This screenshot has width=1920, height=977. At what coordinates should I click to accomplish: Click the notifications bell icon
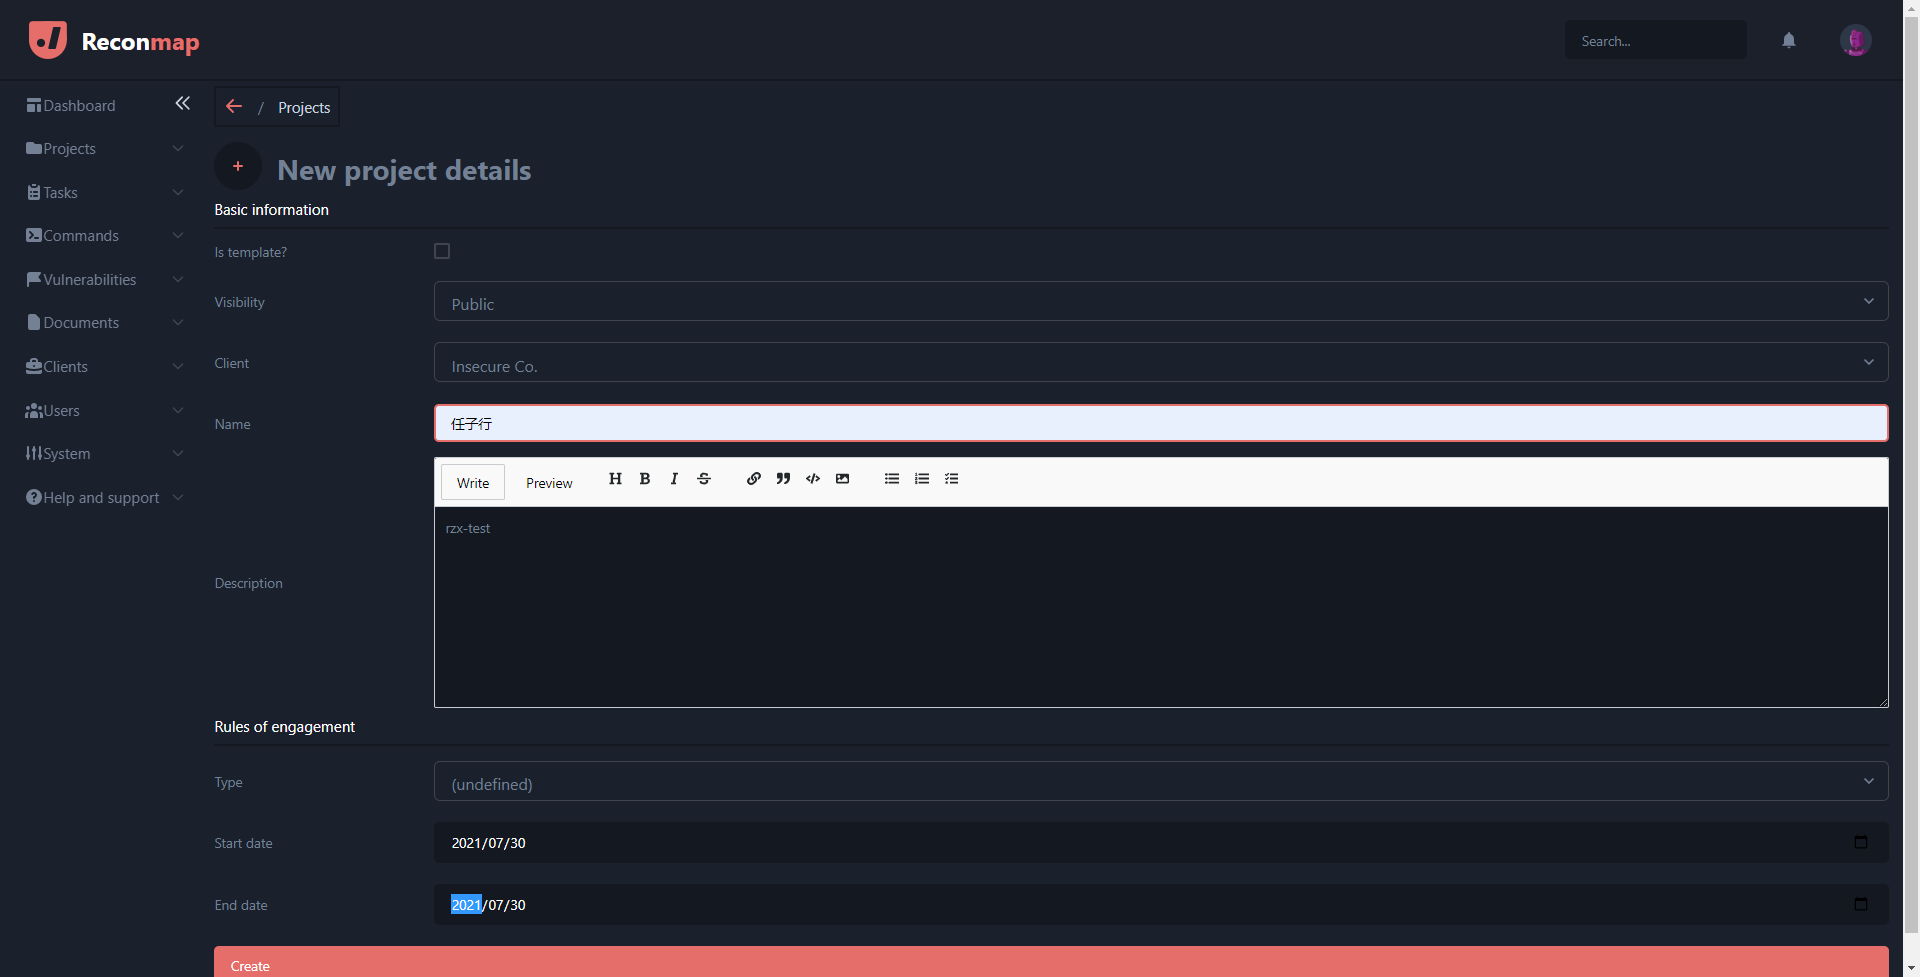point(1788,41)
